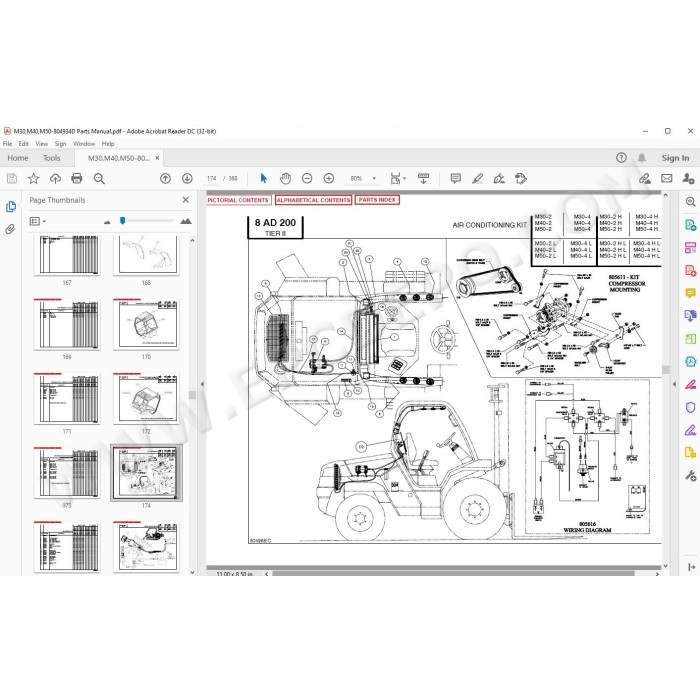
Task: Open More Tools wrench icon
Action: point(690,476)
